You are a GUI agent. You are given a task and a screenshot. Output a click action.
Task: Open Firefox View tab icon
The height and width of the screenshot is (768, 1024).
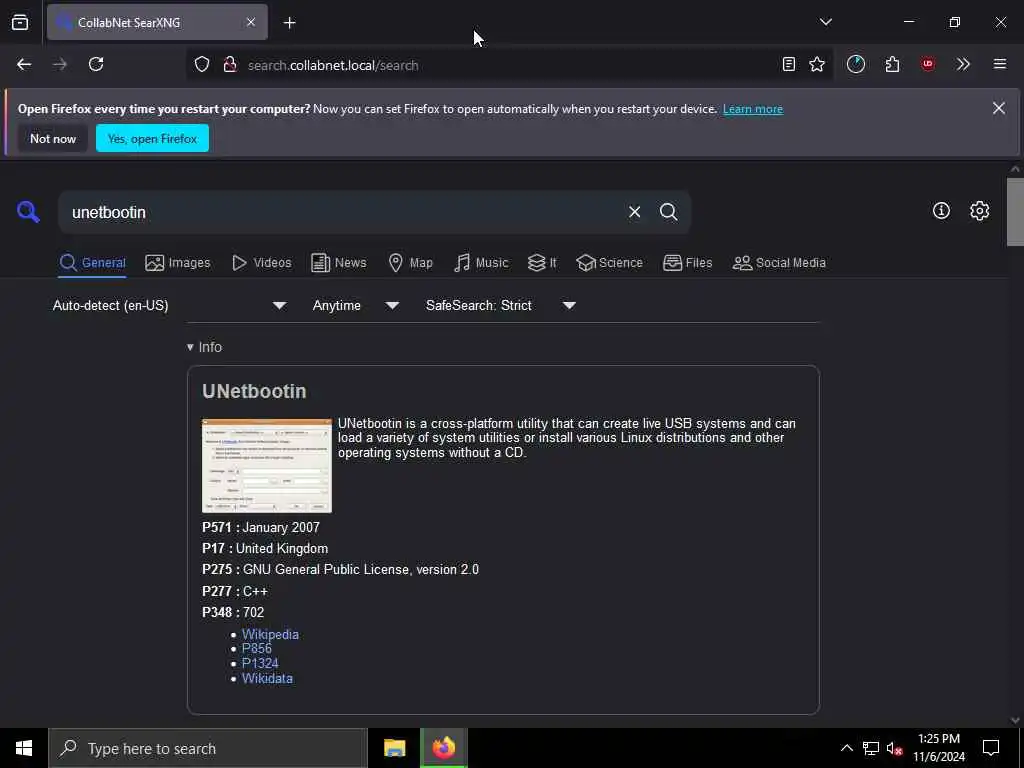coord(20,23)
